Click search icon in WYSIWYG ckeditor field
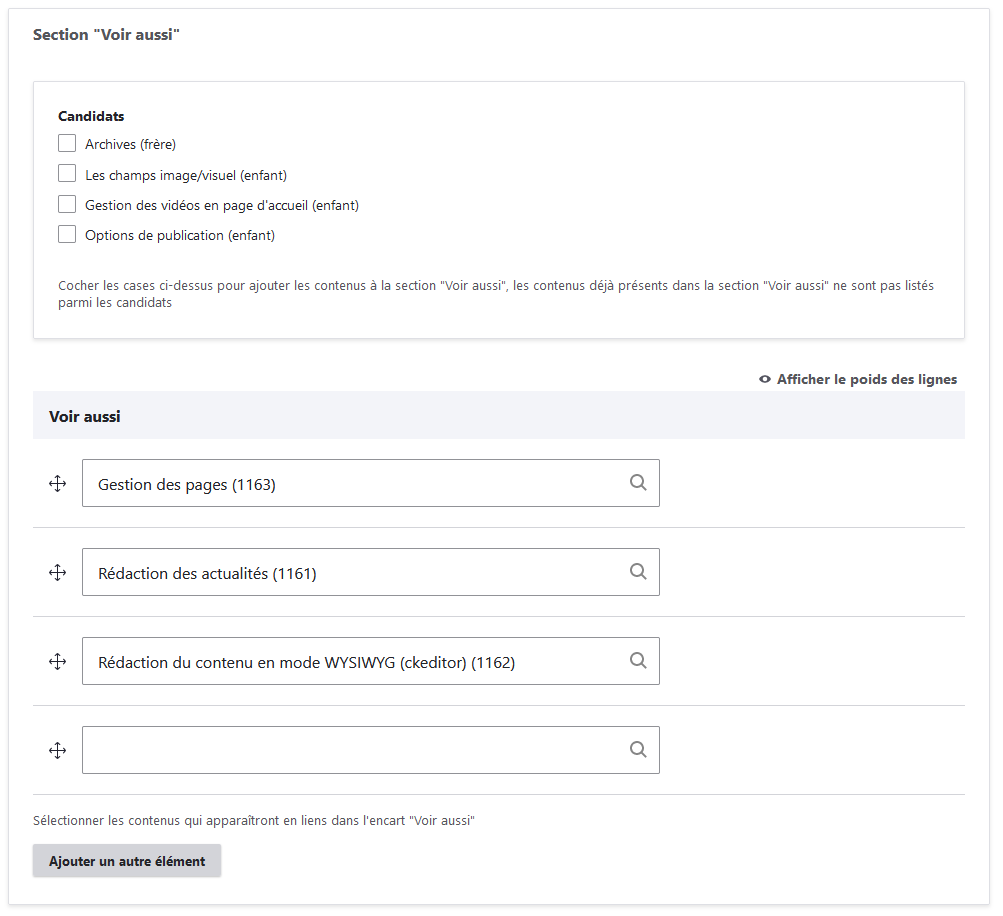 click(x=638, y=661)
